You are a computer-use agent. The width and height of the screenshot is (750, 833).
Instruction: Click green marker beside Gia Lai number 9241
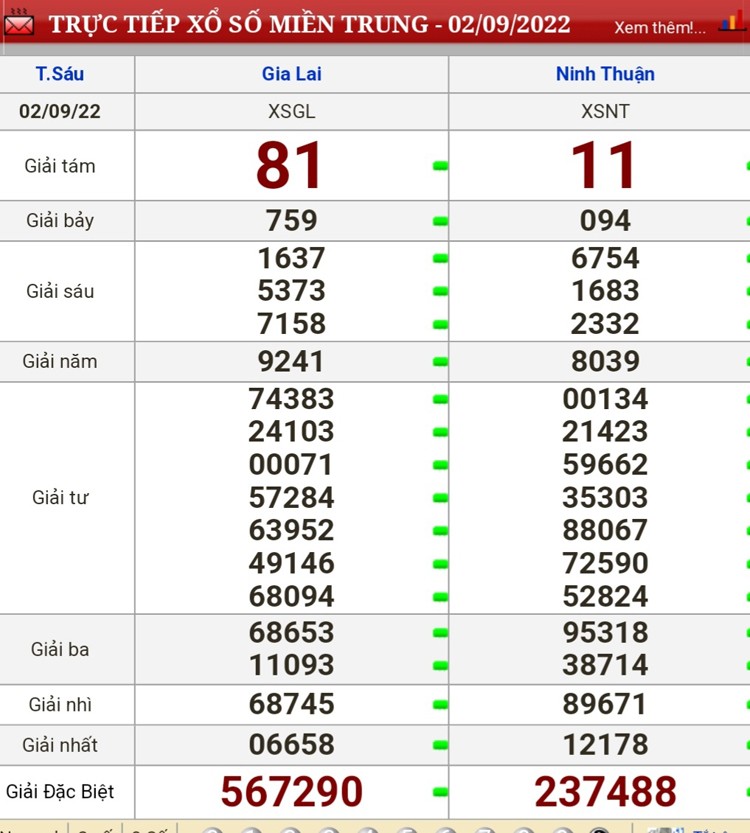pyautogui.click(x=440, y=362)
